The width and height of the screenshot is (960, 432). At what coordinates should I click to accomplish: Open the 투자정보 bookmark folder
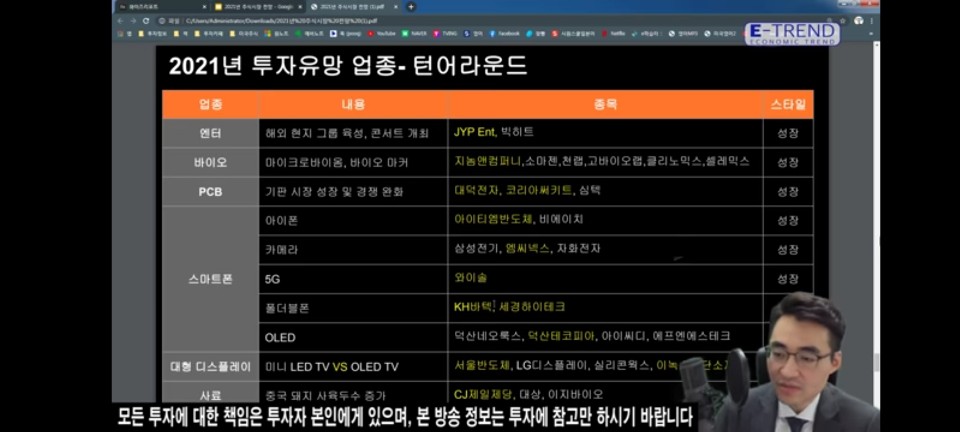[153, 33]
